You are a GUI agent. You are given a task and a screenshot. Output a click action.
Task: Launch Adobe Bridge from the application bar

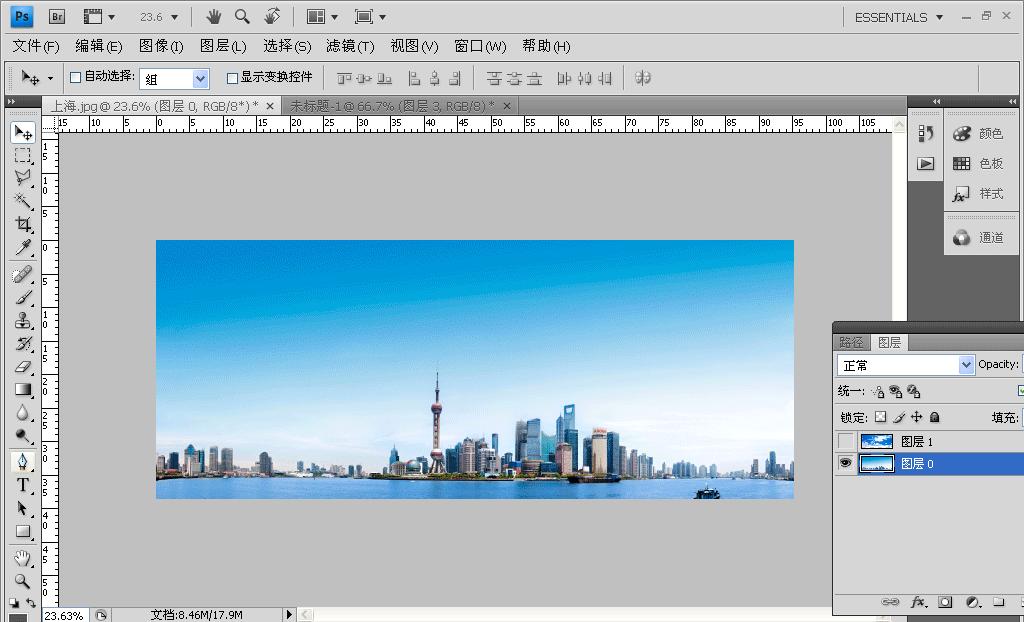57,16
